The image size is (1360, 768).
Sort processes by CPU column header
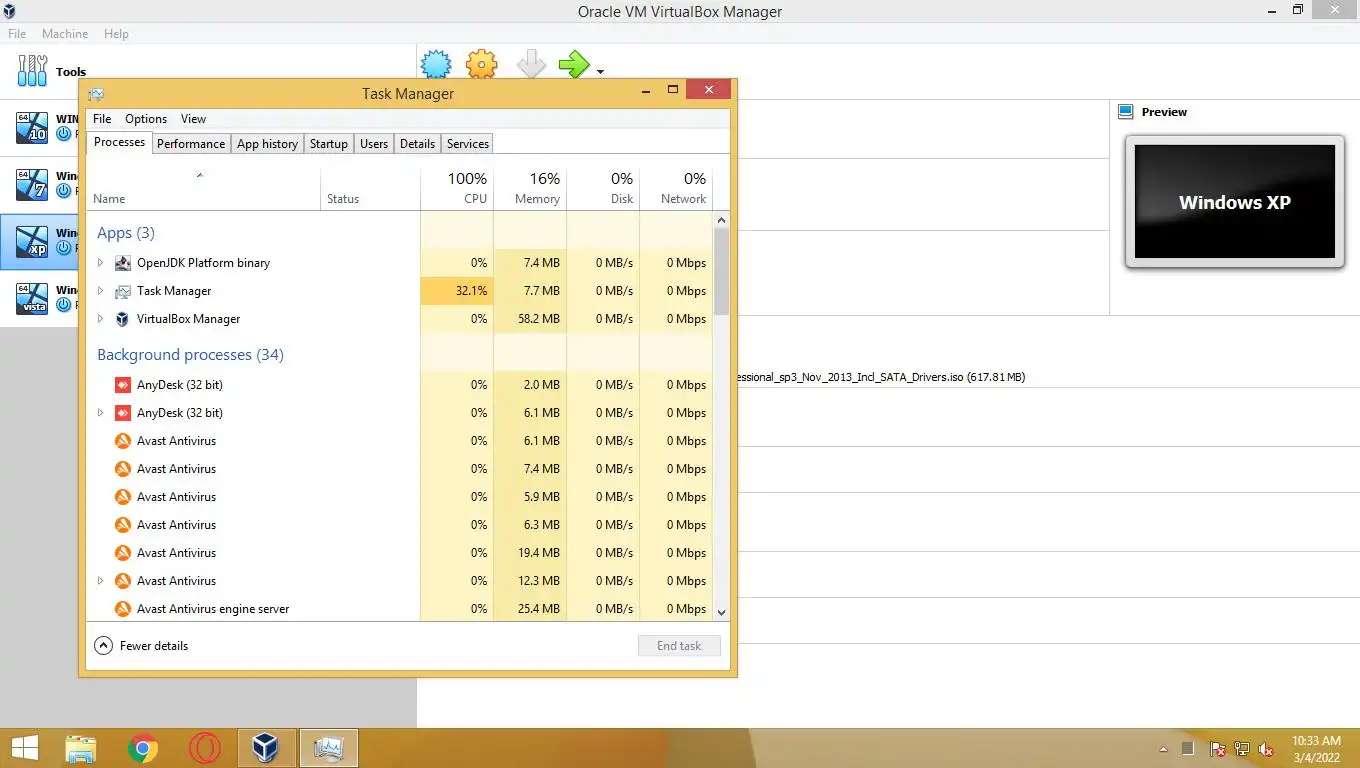point(457,187)
